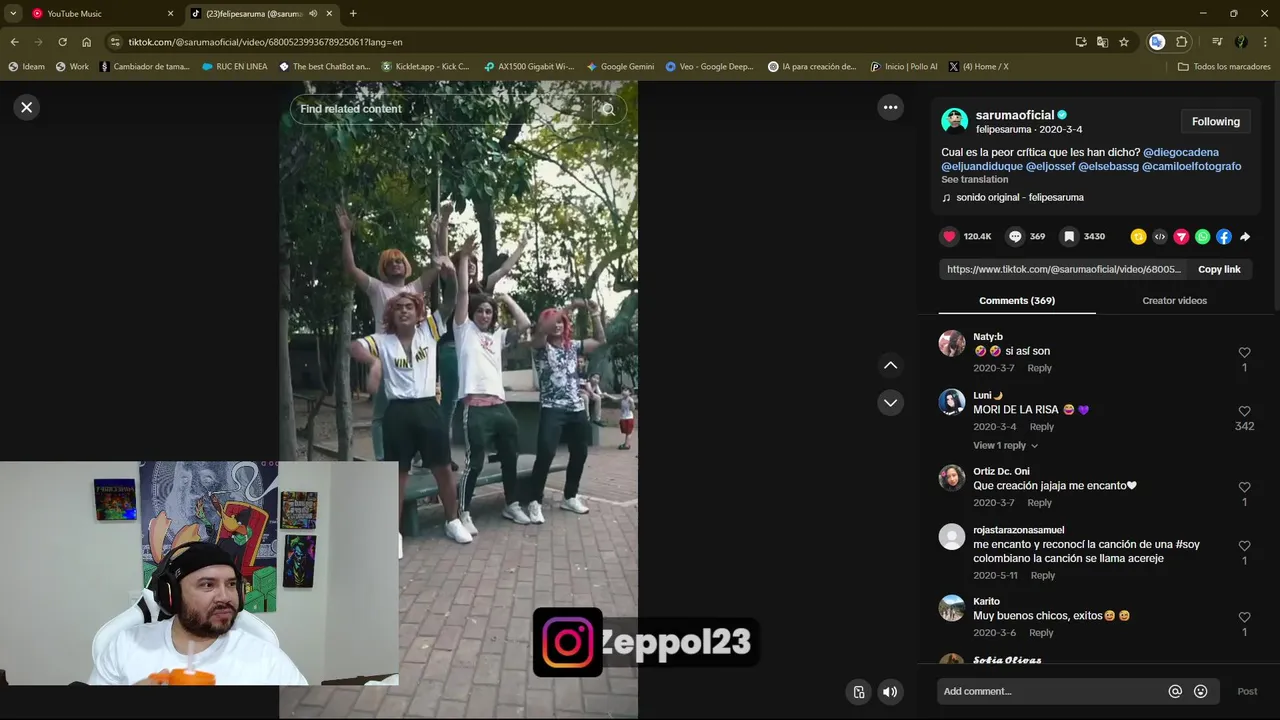Image resolution: width=1280 pixels, height=720 pixels.
Task: Like rojastarazonasamuel's comment
Action: (1244, 546)
